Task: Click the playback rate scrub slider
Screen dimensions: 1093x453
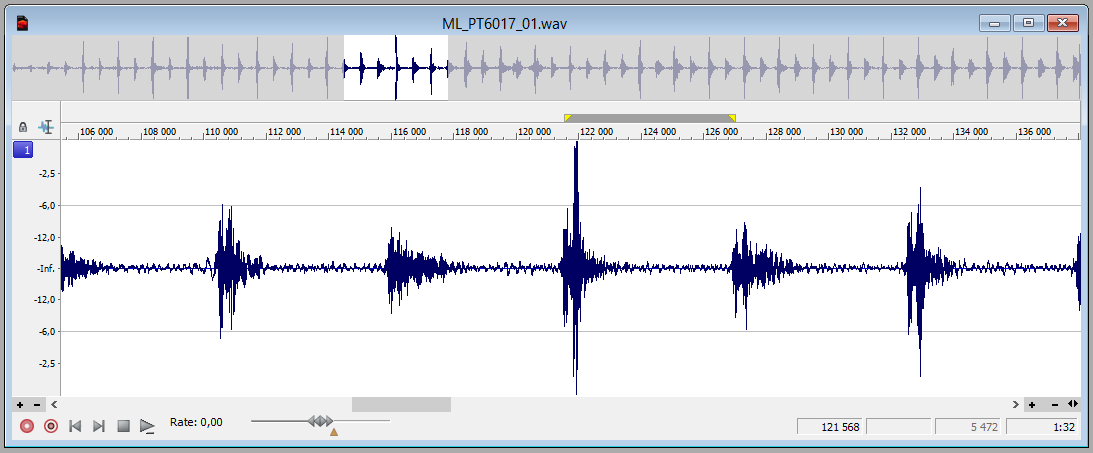Action: tap(320, 422)
